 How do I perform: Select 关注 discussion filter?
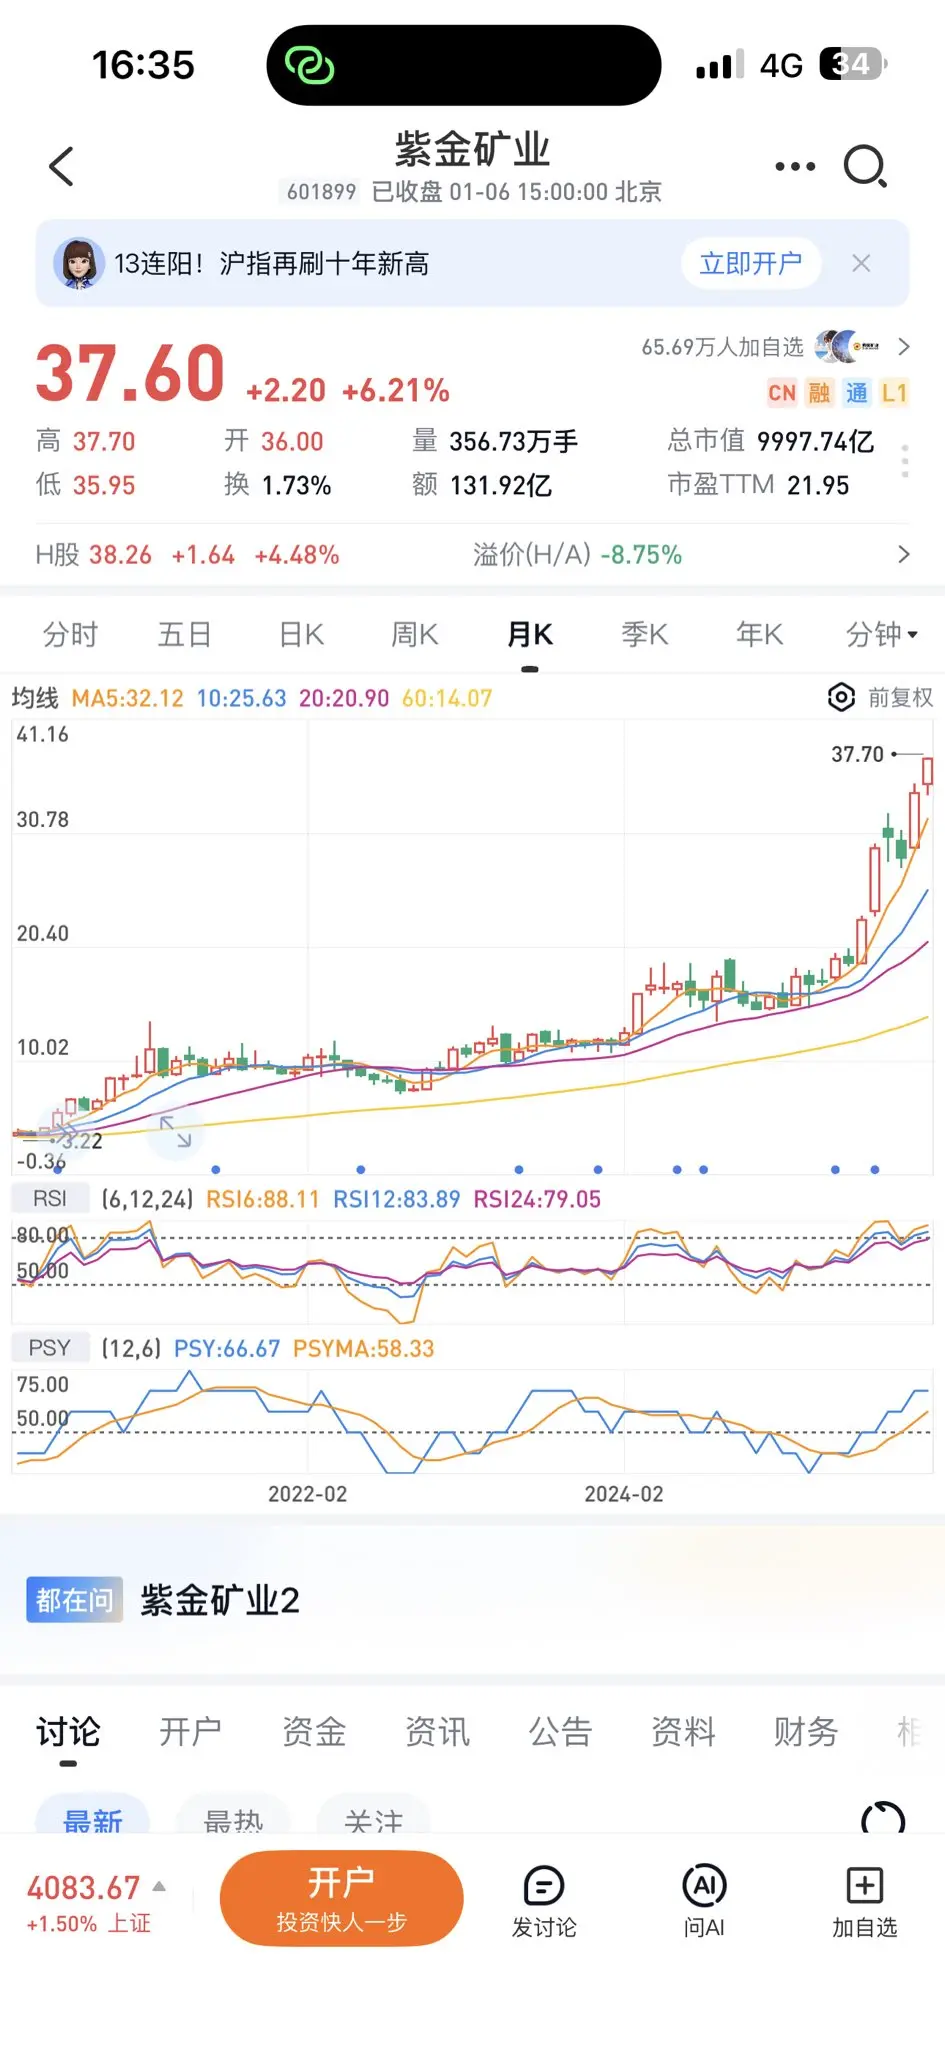374,1815
